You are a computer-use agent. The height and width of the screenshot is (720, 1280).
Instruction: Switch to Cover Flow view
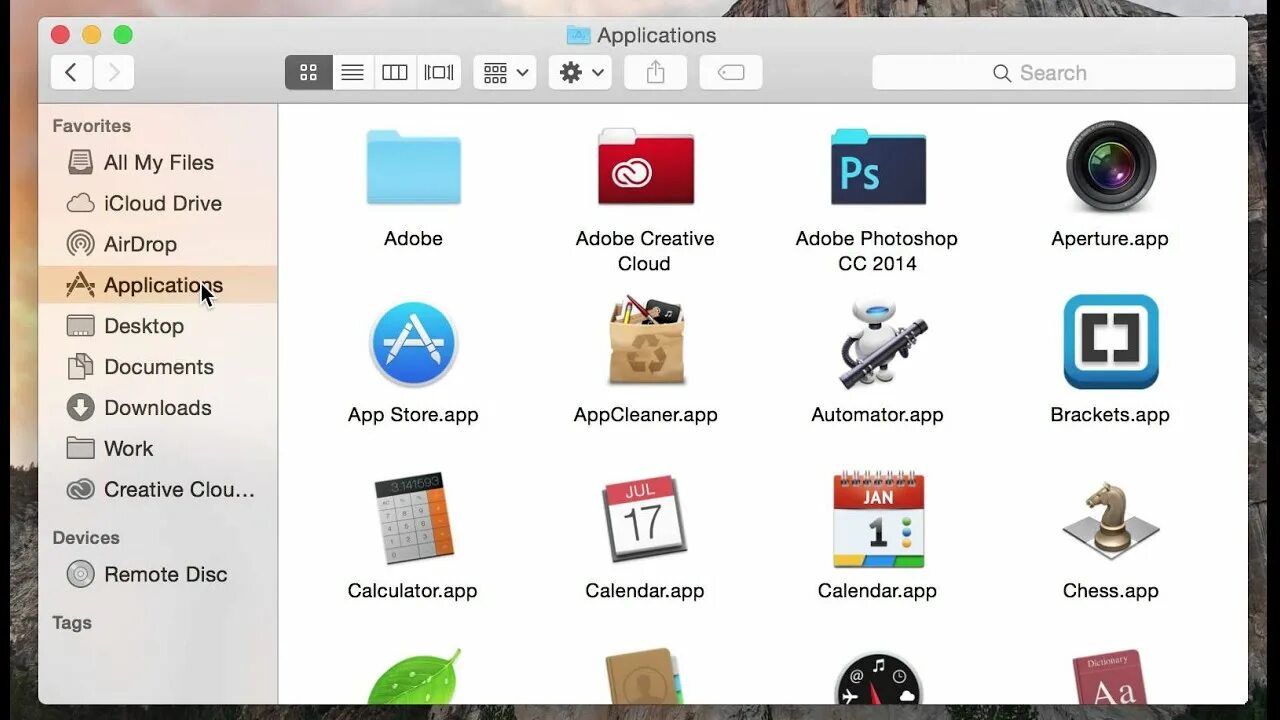[439, 73]
